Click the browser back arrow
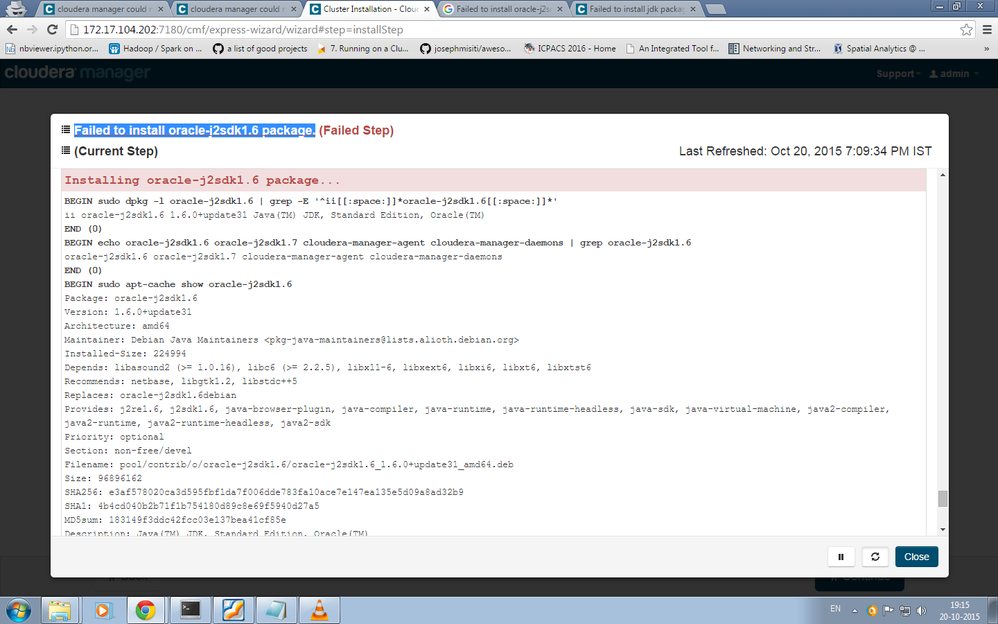This screenshot has height=624, width=998. [x=13, y=30]
